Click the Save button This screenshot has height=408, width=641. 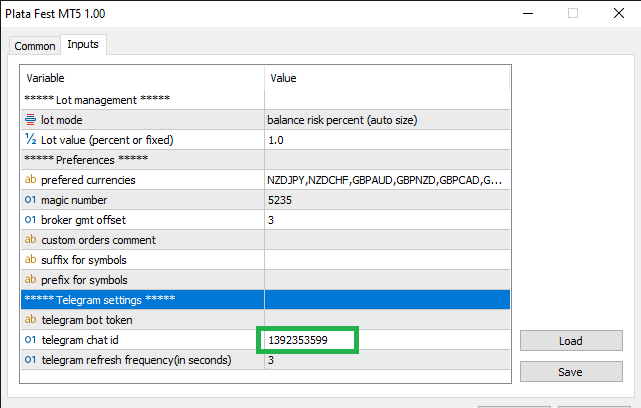[571, 372]
